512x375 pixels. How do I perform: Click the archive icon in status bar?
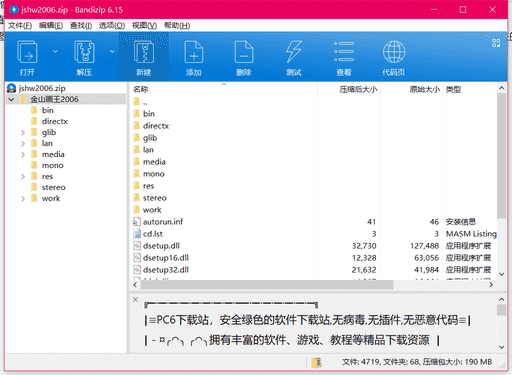[x=317, y=362]
